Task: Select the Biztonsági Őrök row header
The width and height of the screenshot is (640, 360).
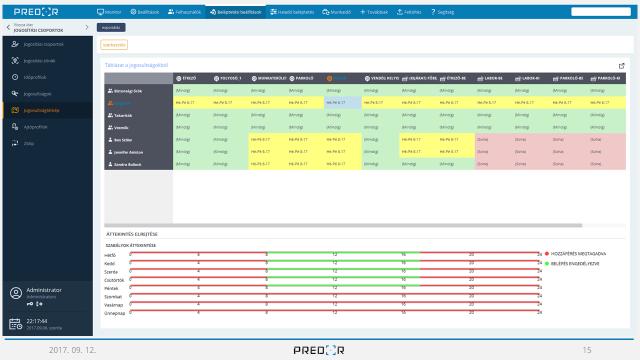Action: [138, 91]
